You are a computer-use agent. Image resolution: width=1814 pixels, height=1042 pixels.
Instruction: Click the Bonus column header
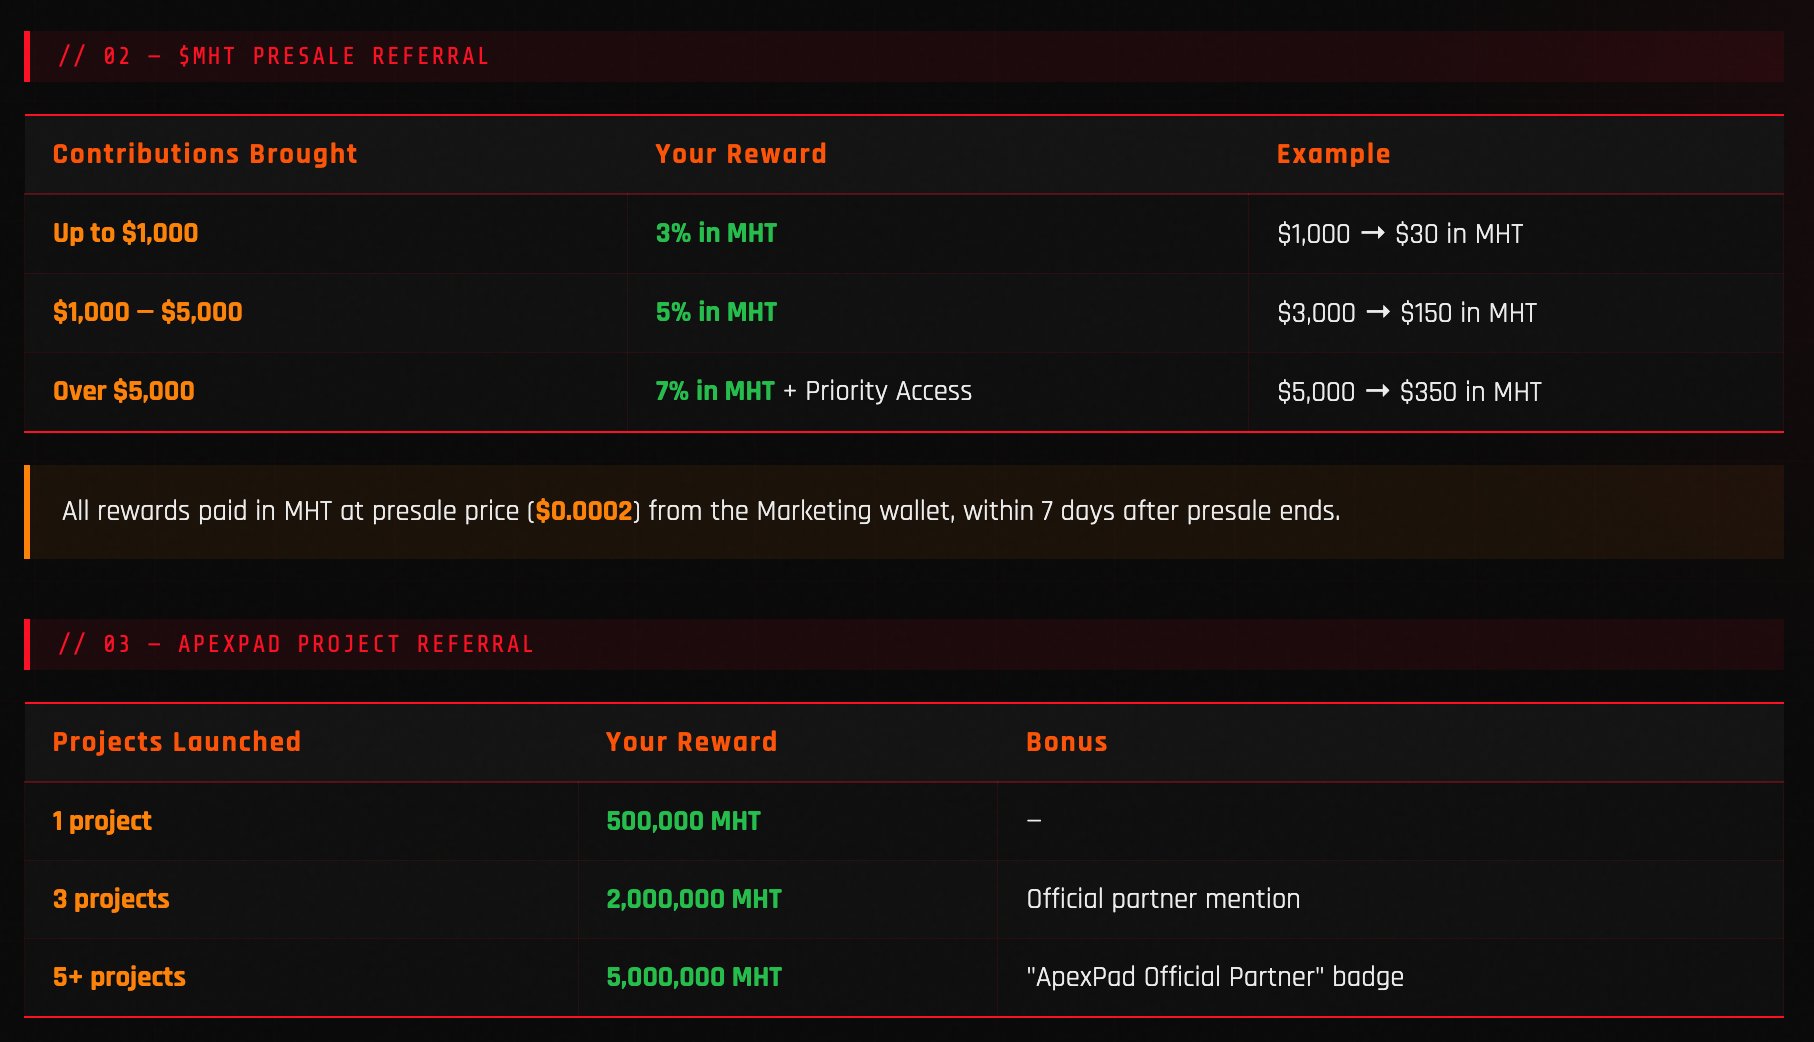coord(1067,742)
